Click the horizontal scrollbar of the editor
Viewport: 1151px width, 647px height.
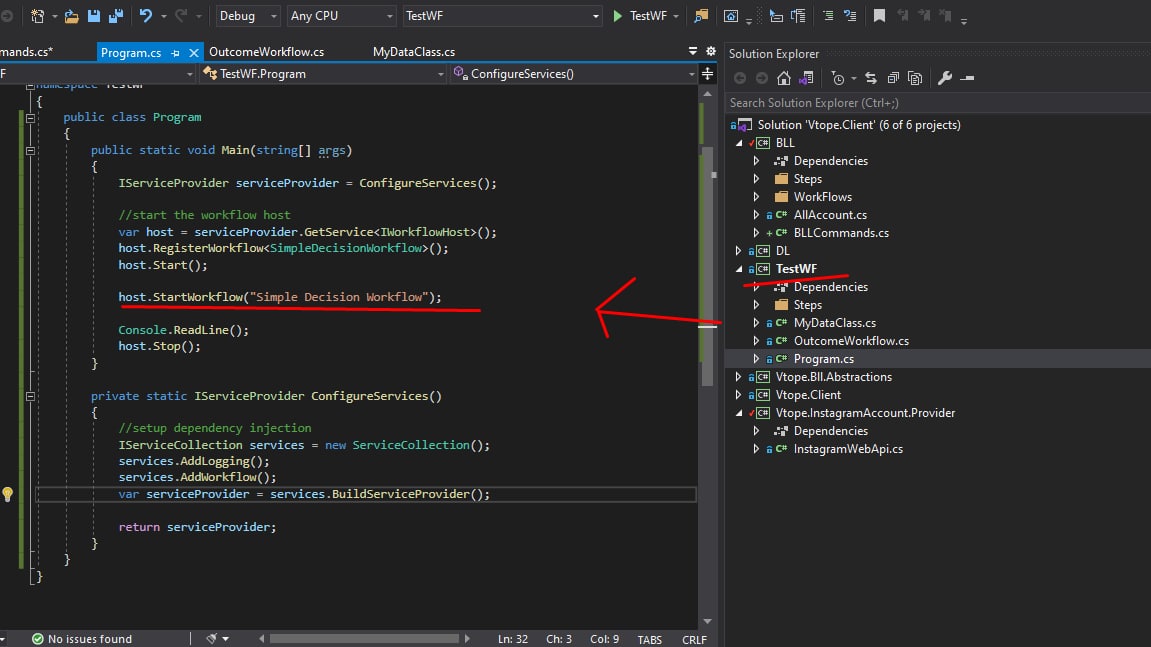point(364,639)
